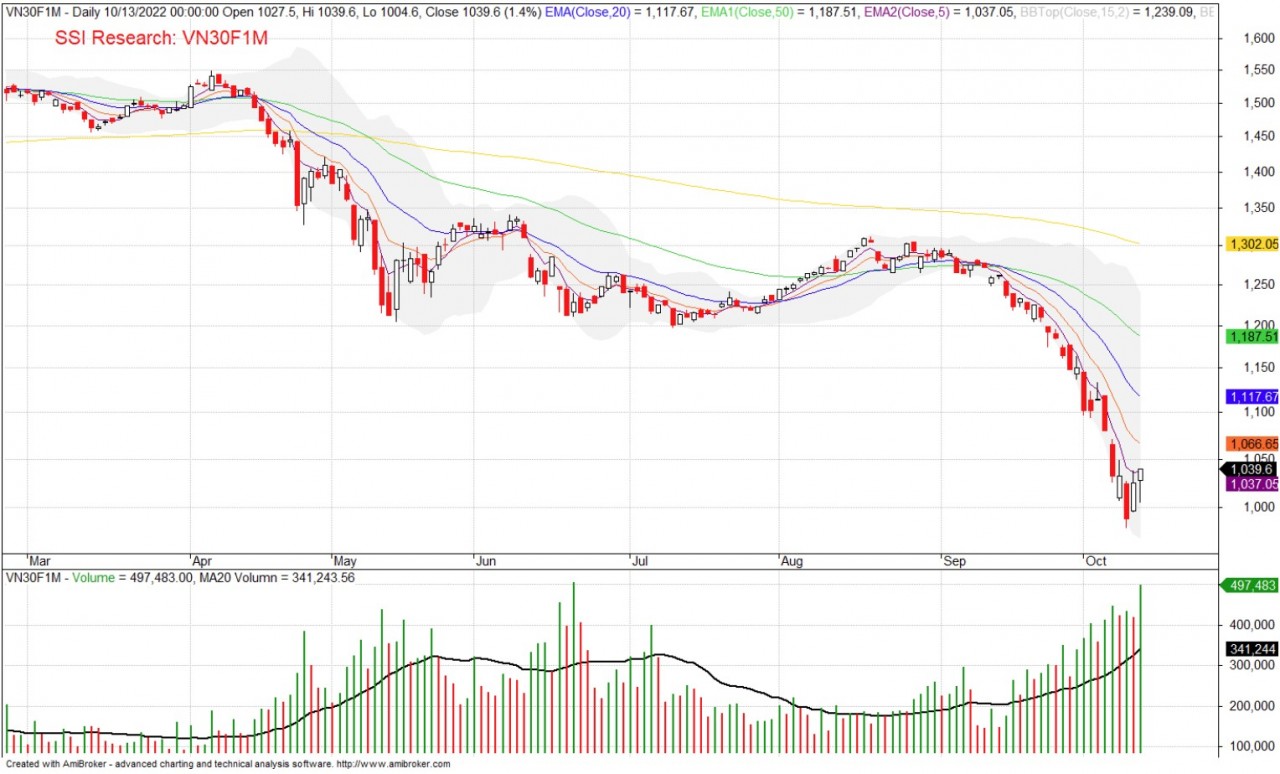Click the 'VN30F1M - Daily 10/13/2022' header text
Screen dimensions: 1280x774
click(85, 13)
